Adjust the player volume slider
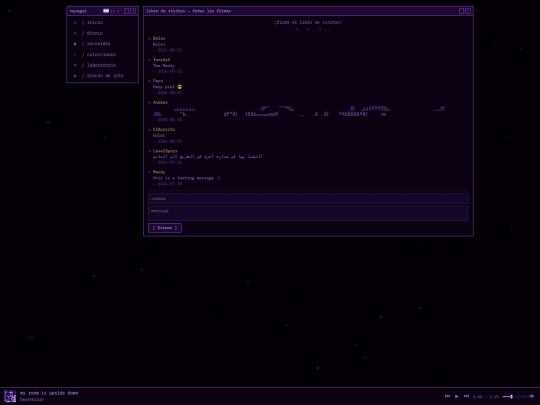540x405 pixels. pyautogui.click(x=515, y=397)
